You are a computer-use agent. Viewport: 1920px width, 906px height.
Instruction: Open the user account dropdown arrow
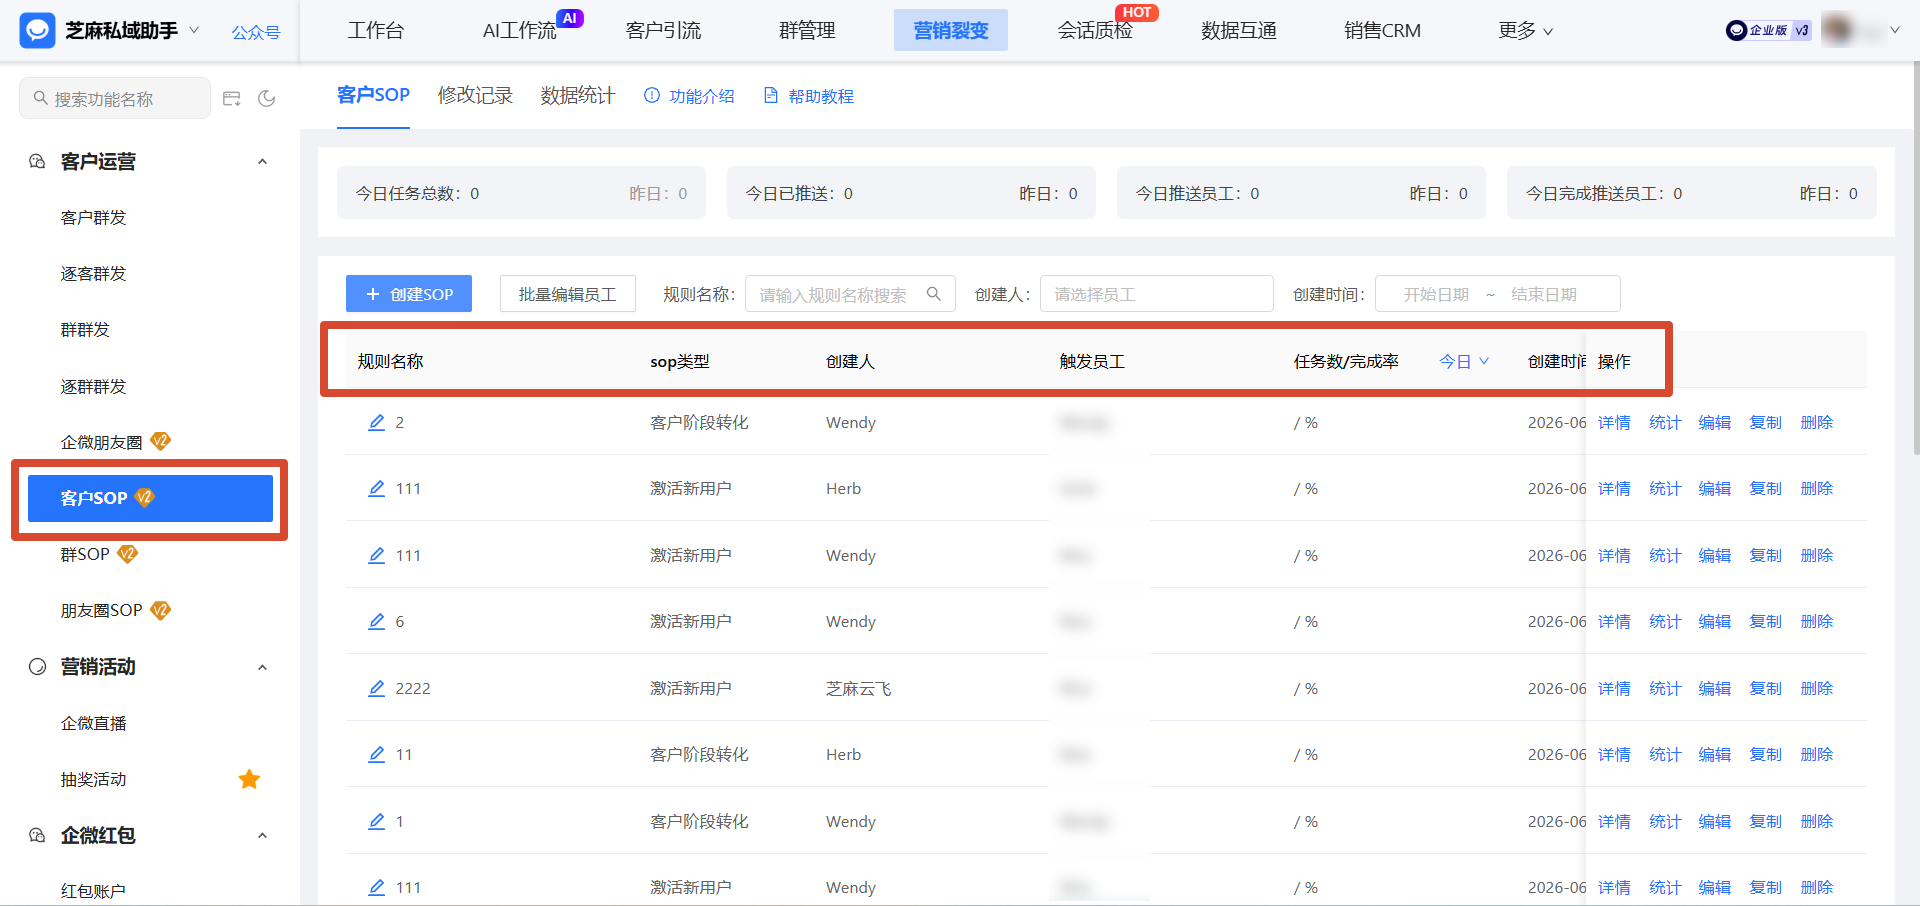pyautogui.click(x=1894, y=30)
